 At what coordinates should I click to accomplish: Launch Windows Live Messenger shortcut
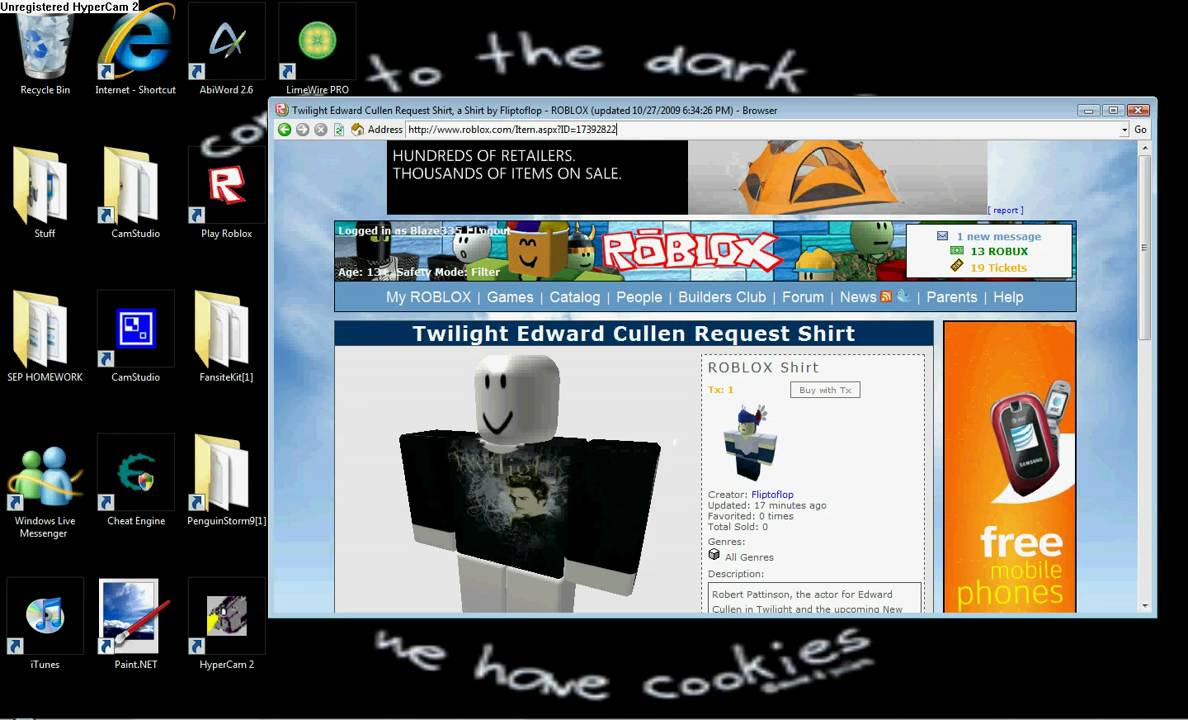click(45, 487)
